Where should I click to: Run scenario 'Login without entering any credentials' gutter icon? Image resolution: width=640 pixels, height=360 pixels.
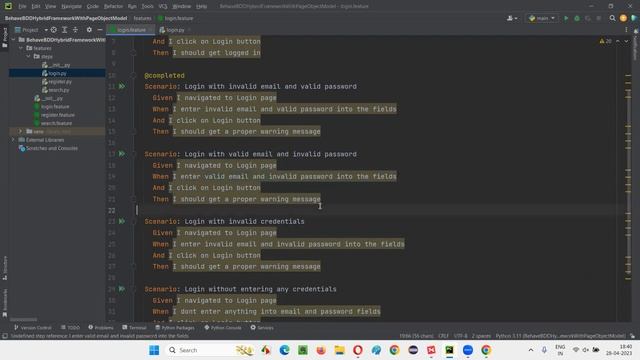pos(122,289)
